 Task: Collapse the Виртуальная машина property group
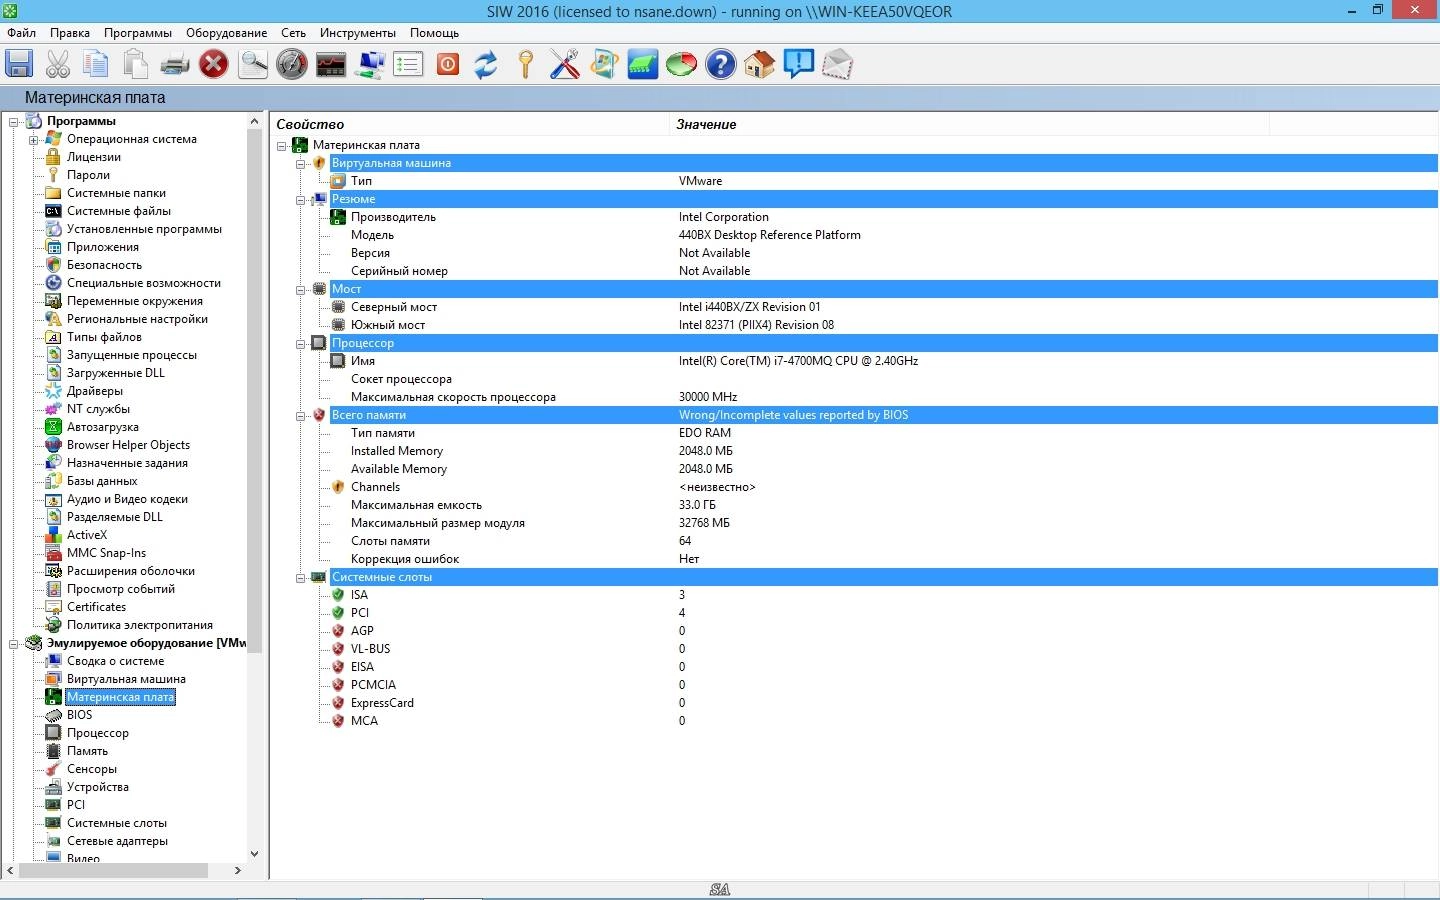300,163
